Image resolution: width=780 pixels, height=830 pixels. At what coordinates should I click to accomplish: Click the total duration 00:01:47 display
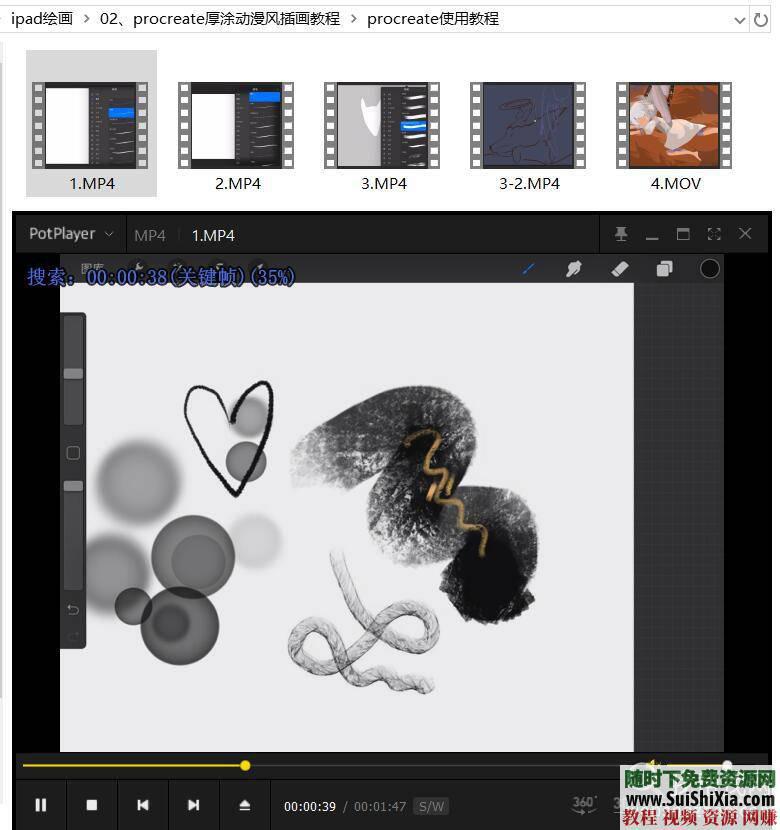[380, 806]
